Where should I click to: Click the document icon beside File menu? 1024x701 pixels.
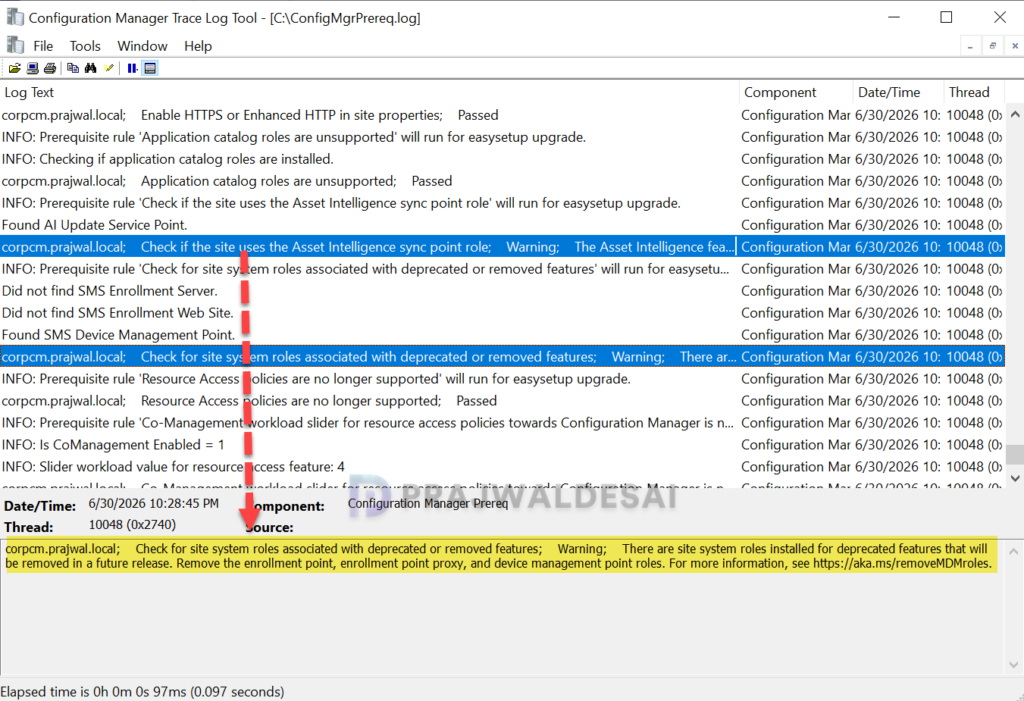pos(14,45)
